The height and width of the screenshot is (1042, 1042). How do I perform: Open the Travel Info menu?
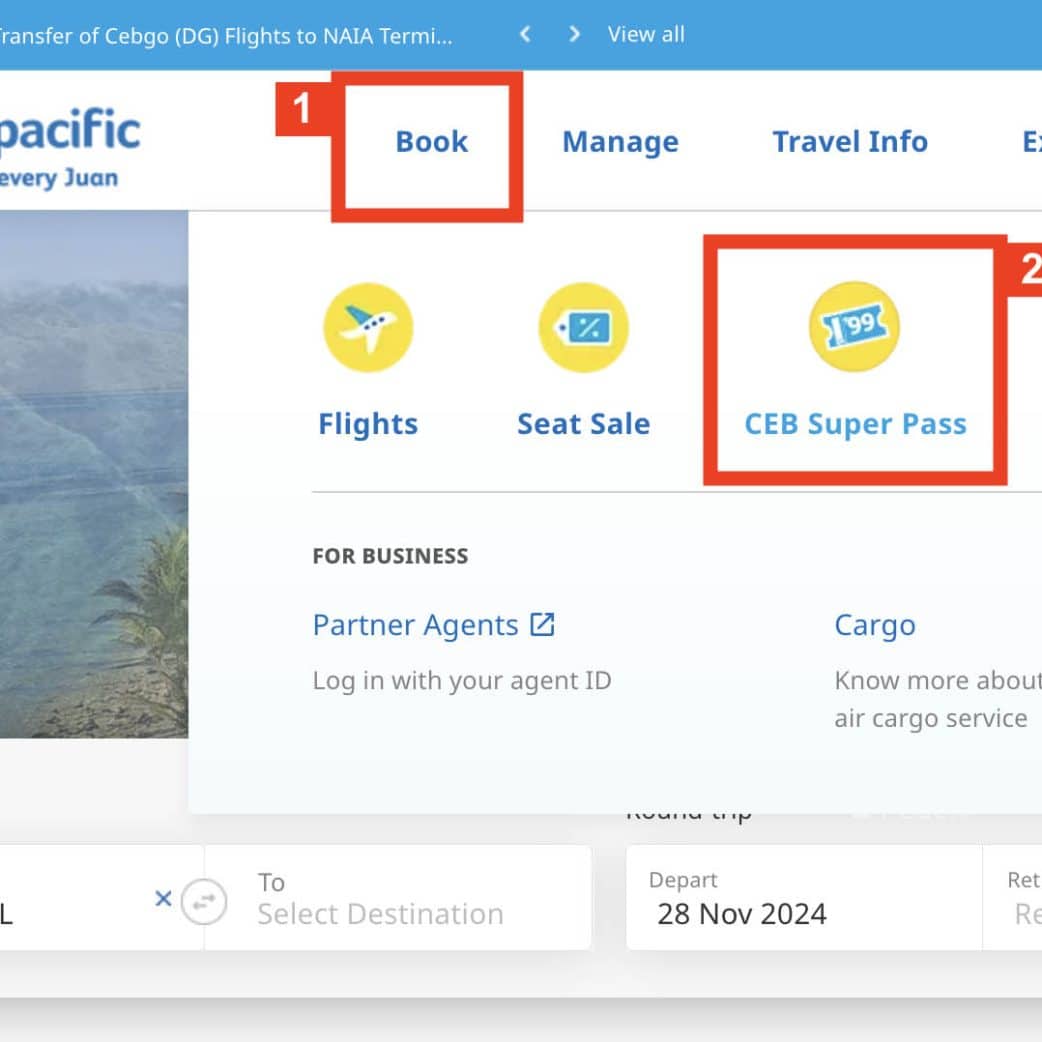850,141
